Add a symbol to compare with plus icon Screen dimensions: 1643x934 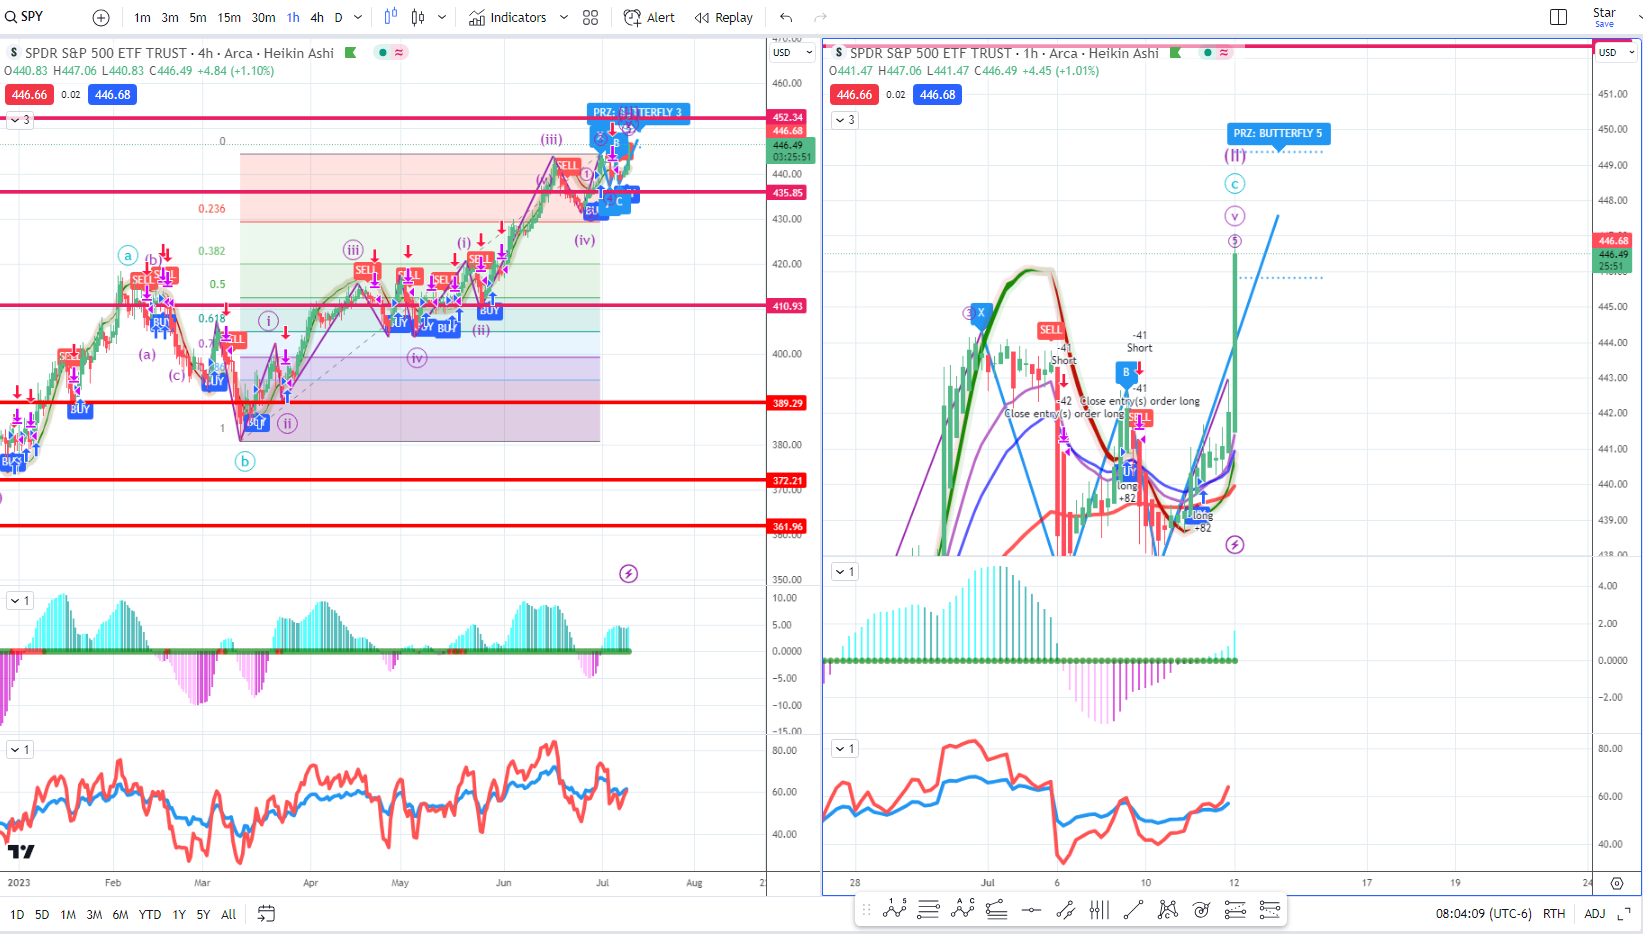coord(101,18)
